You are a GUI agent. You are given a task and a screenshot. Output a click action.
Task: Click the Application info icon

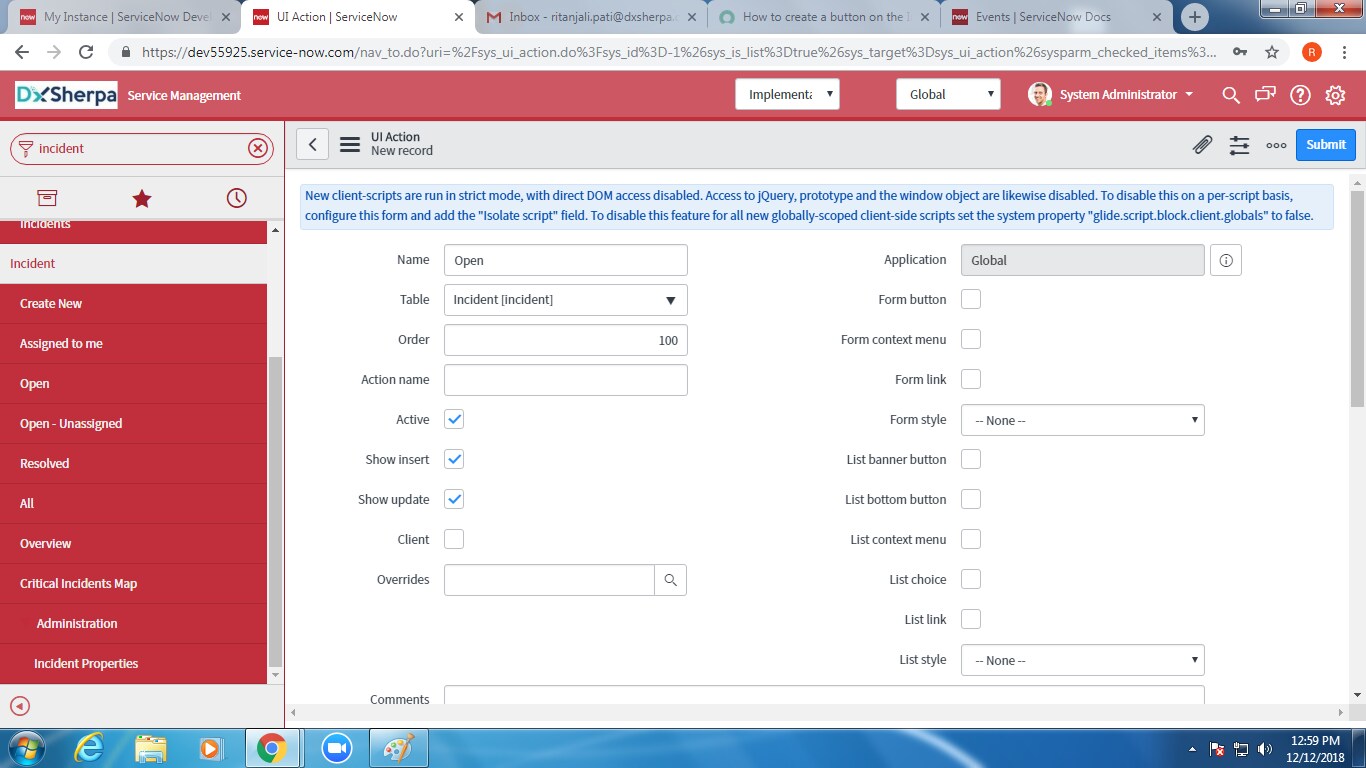point(1226,260)
